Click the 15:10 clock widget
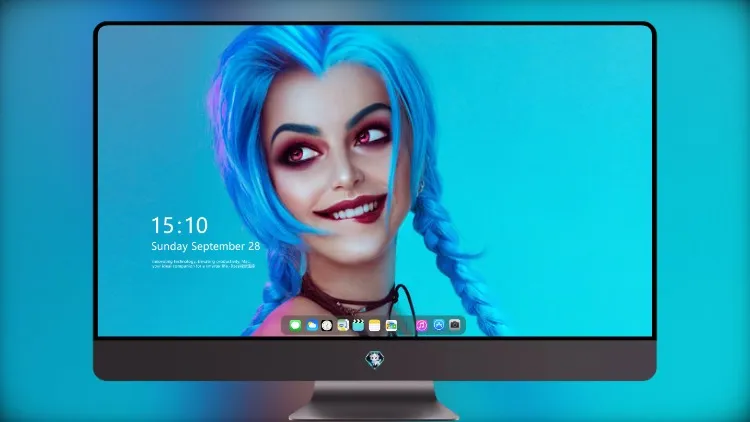 click(180, 225)
